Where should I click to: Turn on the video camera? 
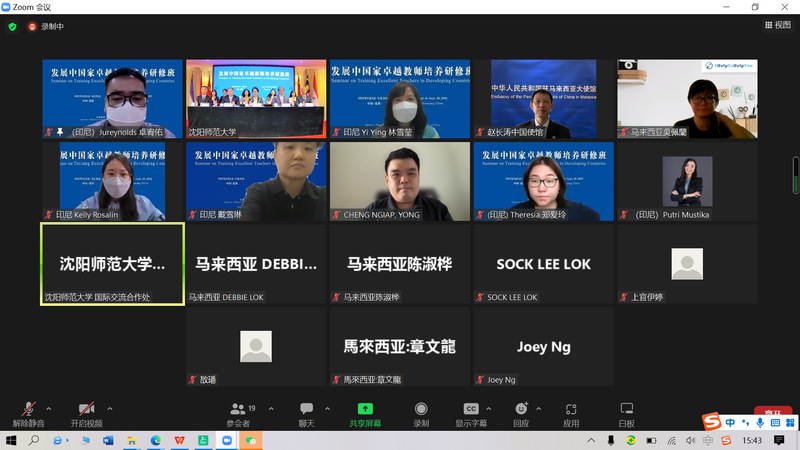pos(86,409)
